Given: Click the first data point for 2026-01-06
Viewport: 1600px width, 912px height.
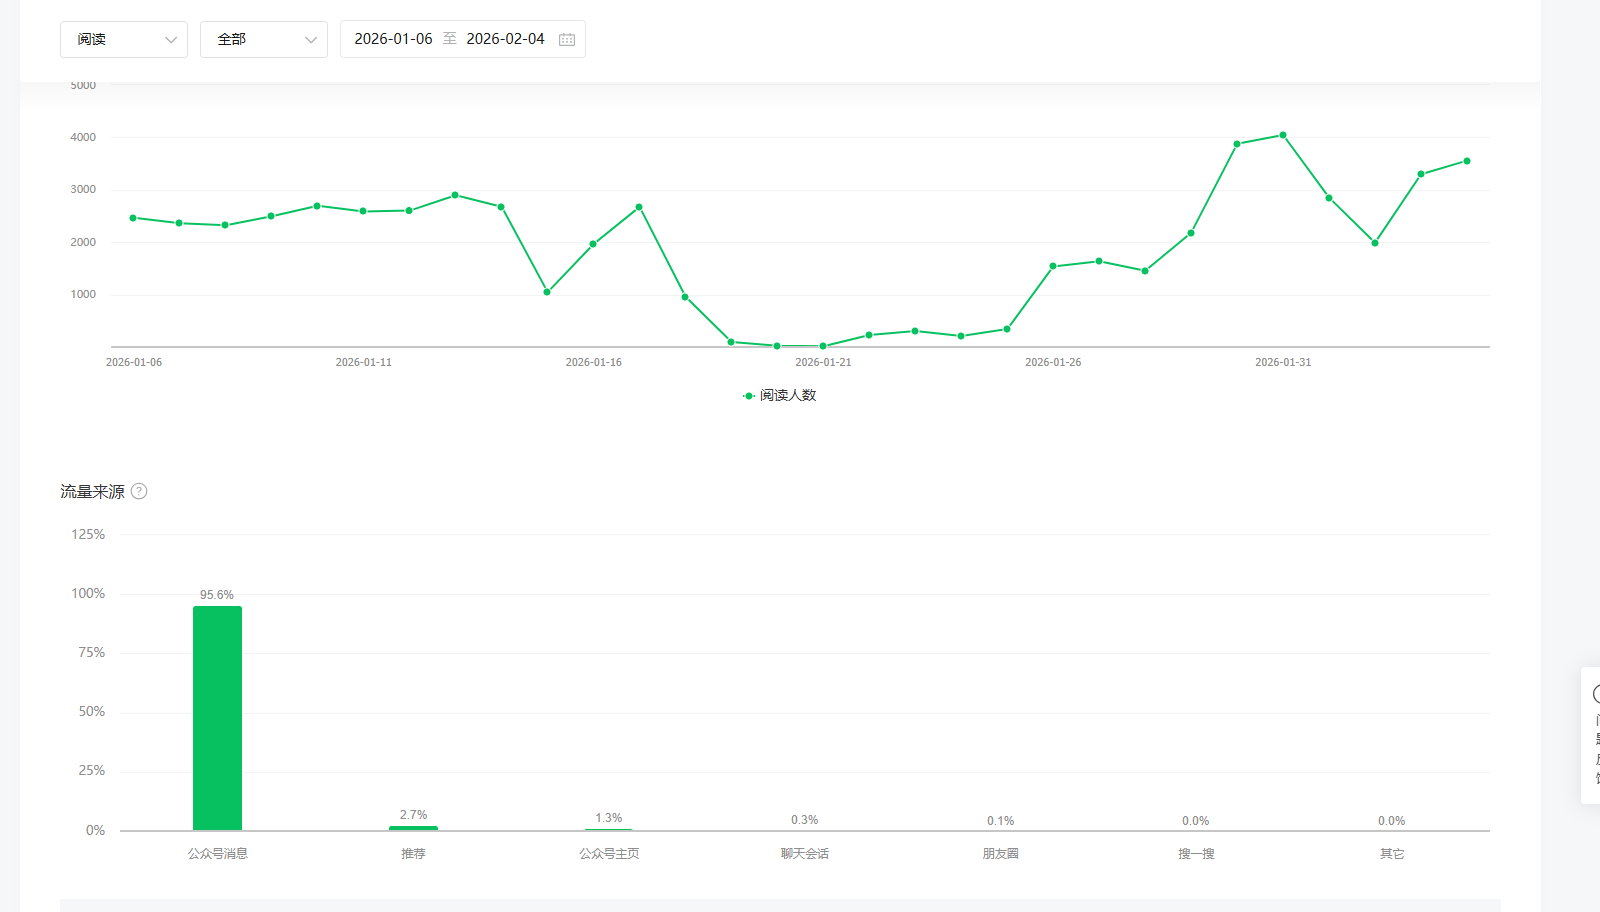Looking at the screenshot, I should (133, 218).
